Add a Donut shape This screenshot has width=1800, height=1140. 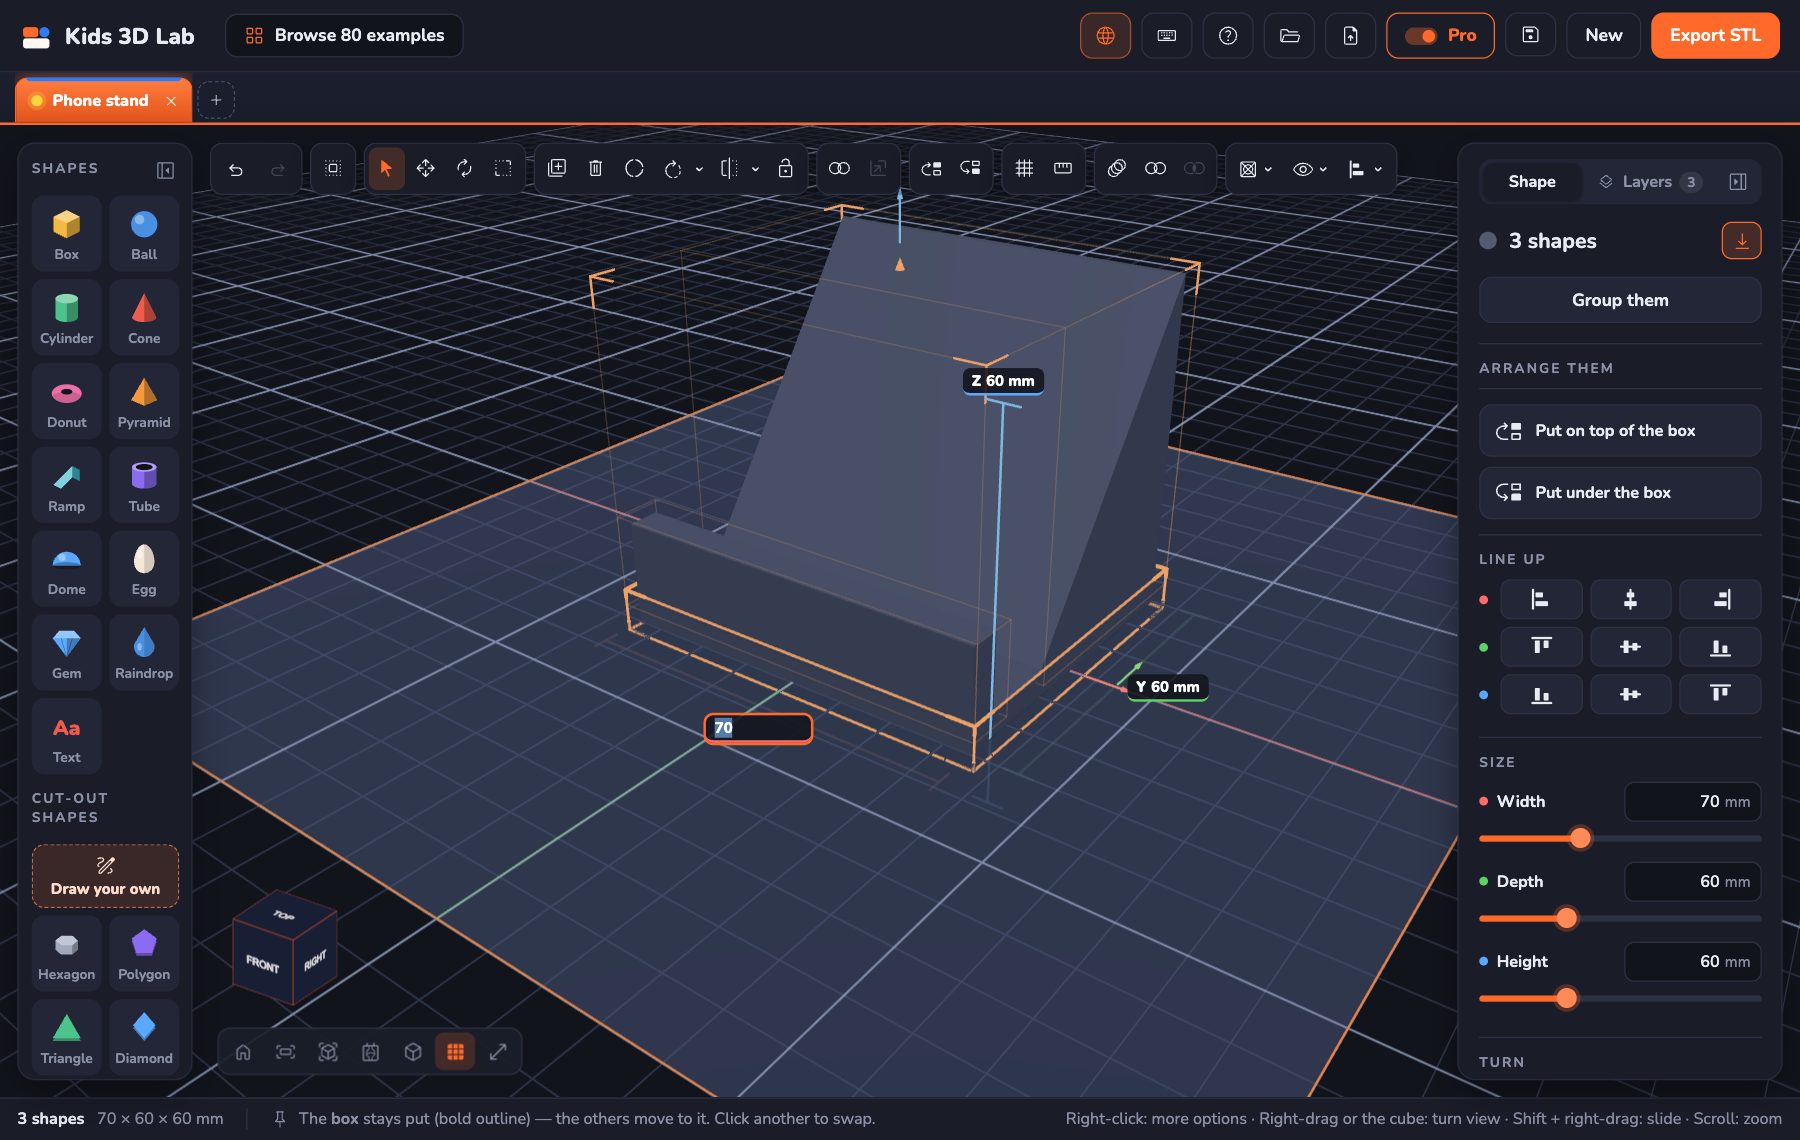tap(66, 402)
